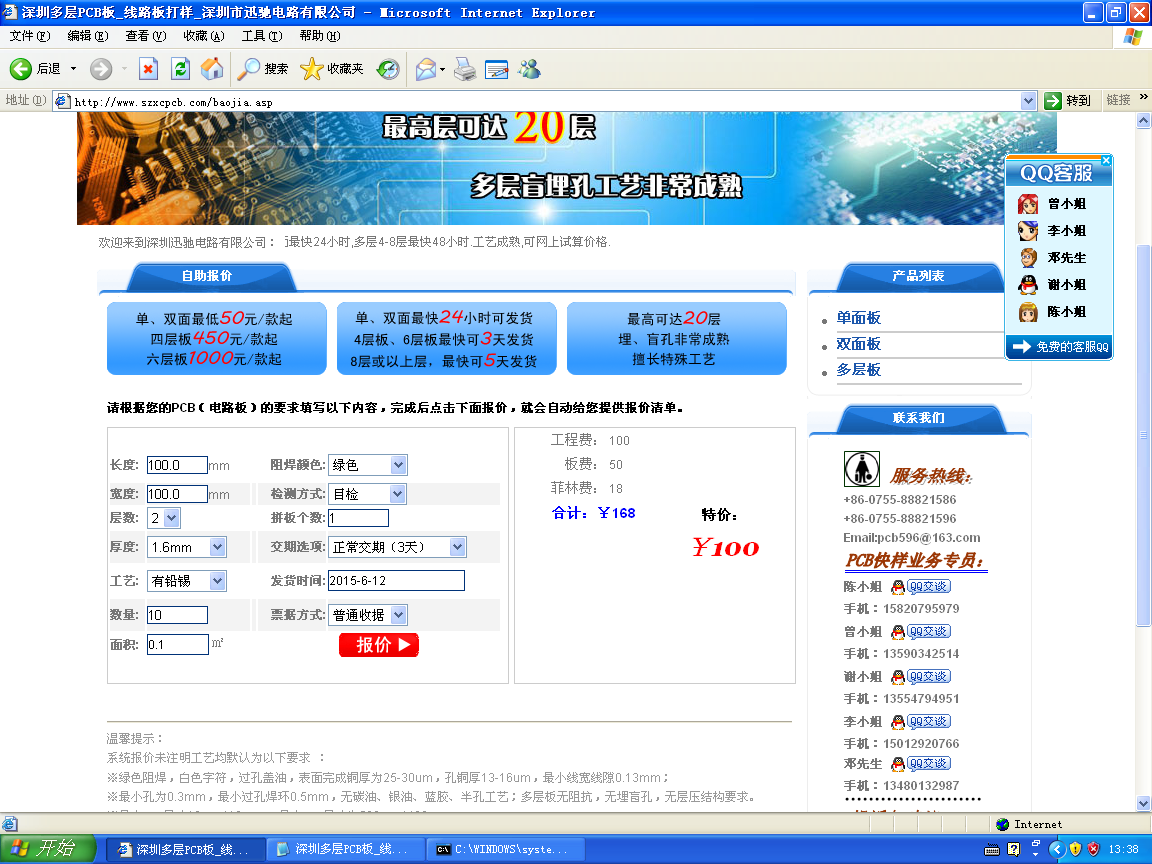
Task: Click the green Go arrow button
Action: click(1053, 101)
